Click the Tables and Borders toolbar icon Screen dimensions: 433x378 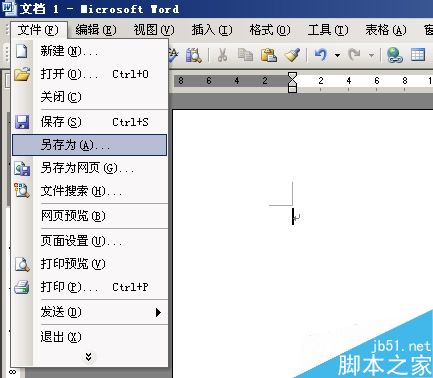tap(418, 55)
